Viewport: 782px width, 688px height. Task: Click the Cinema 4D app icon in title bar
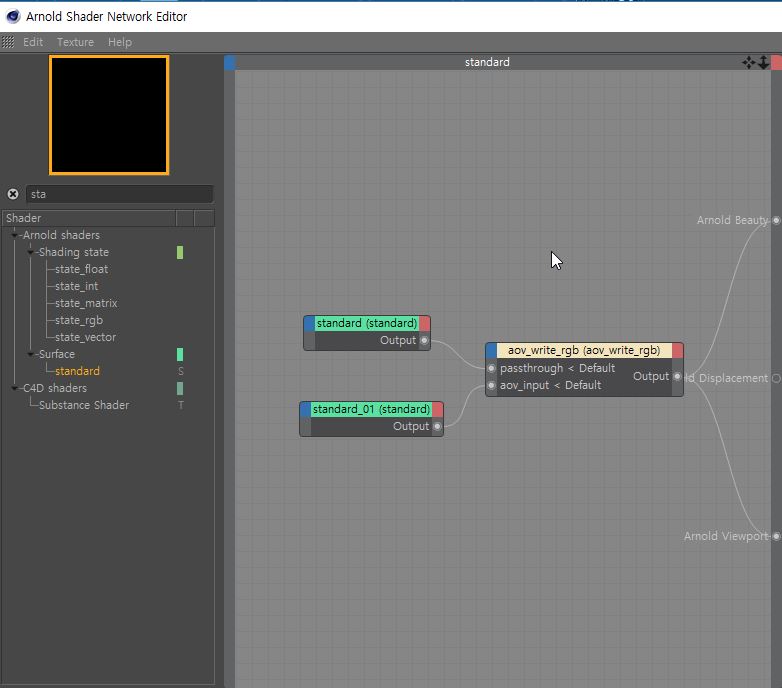[x=12, y=16]
